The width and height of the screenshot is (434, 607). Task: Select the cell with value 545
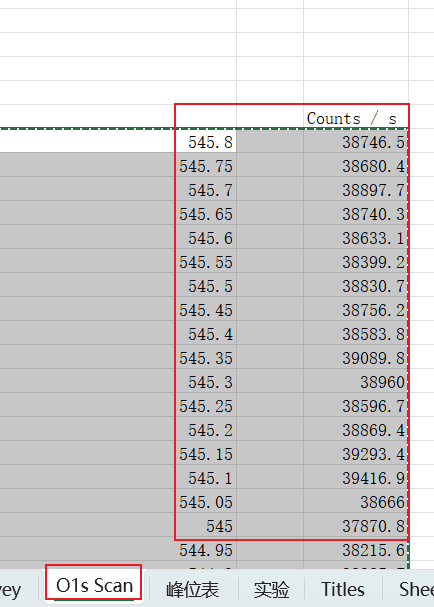click(x=206, y=526)
